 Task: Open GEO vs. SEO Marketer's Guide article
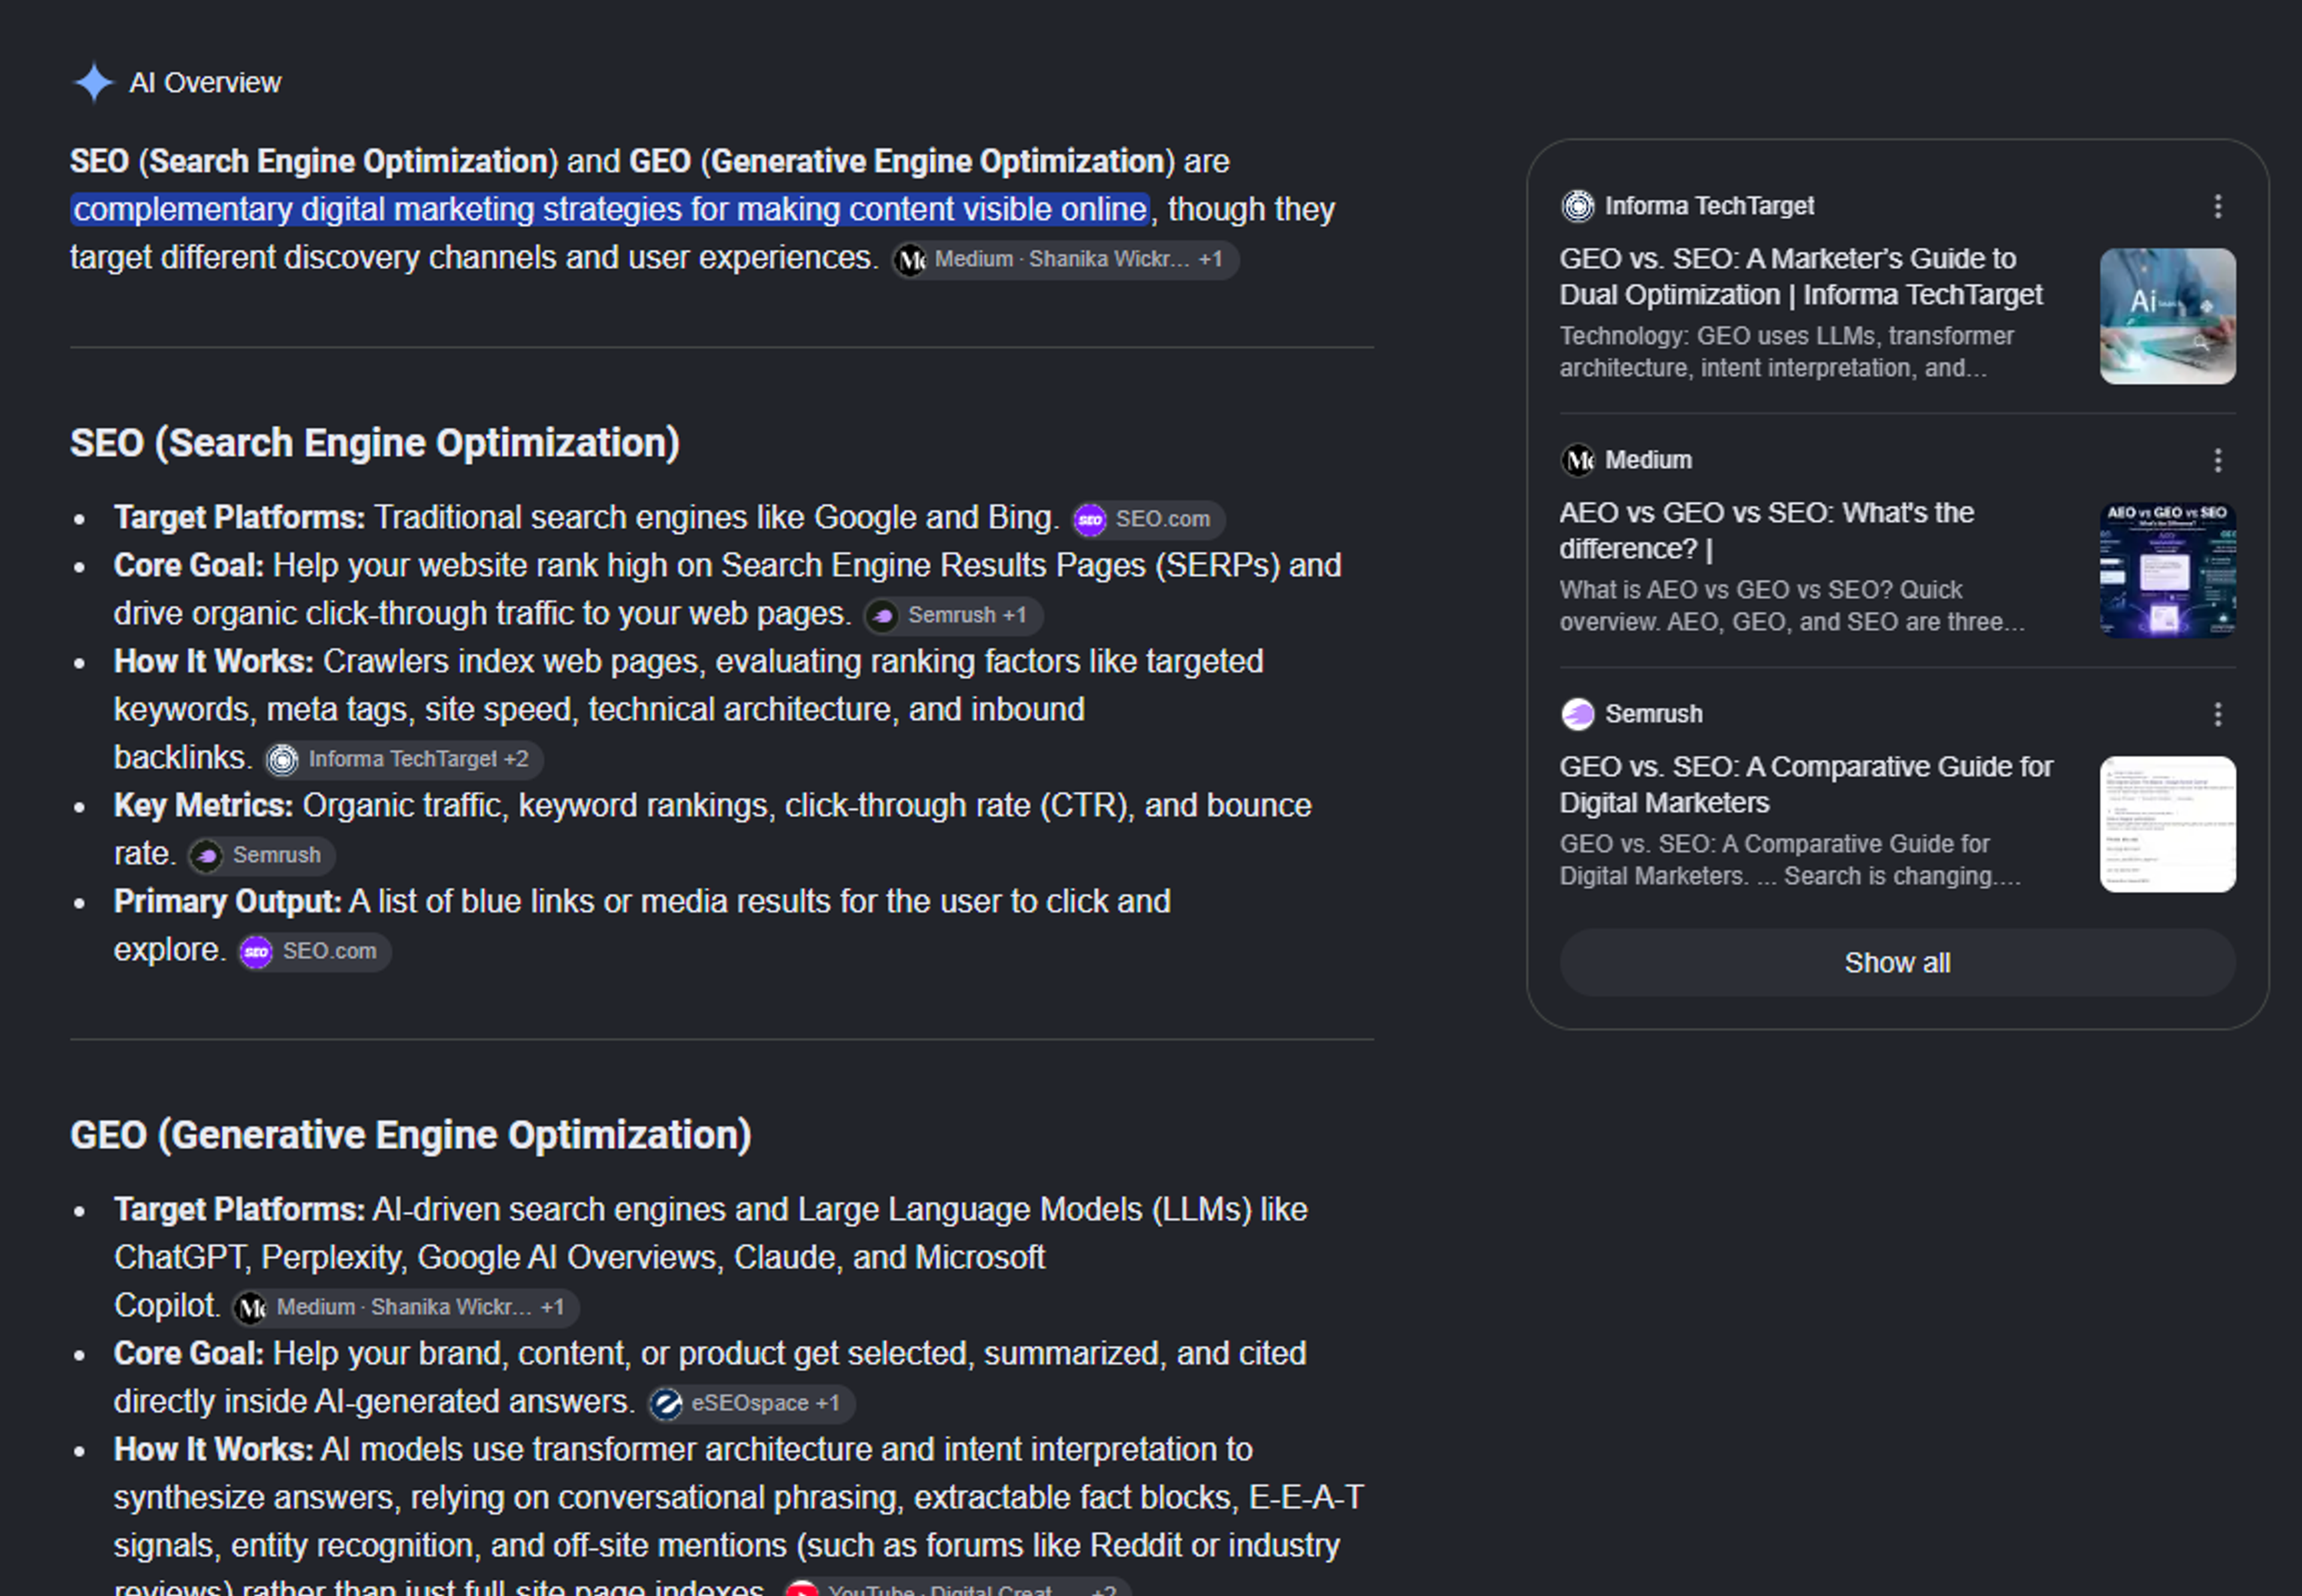click(1801, 277)
